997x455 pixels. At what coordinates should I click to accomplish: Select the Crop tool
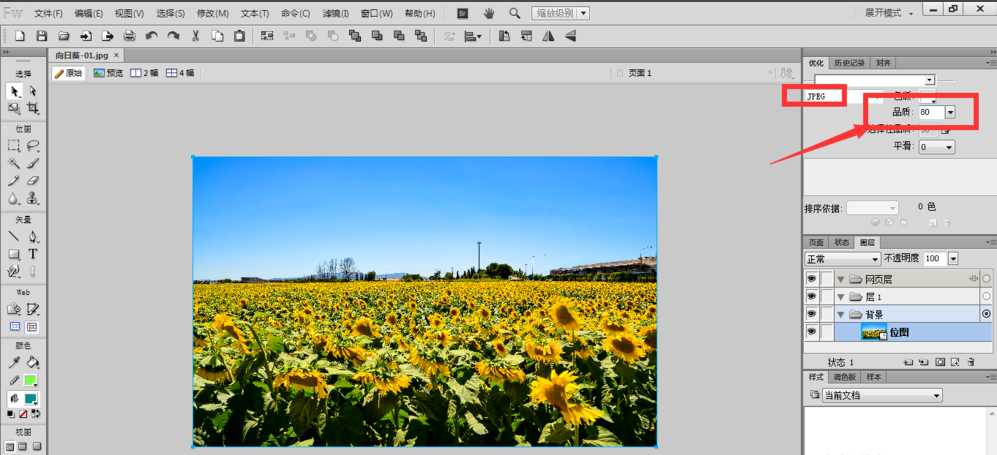(33, 108)
